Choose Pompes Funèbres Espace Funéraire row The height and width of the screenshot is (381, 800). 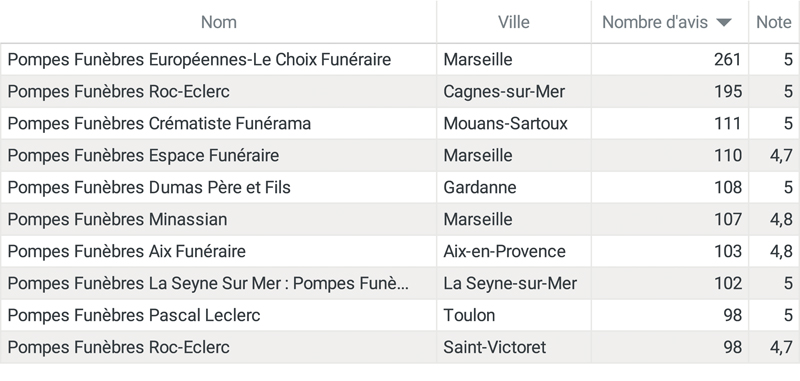point(400,156)
